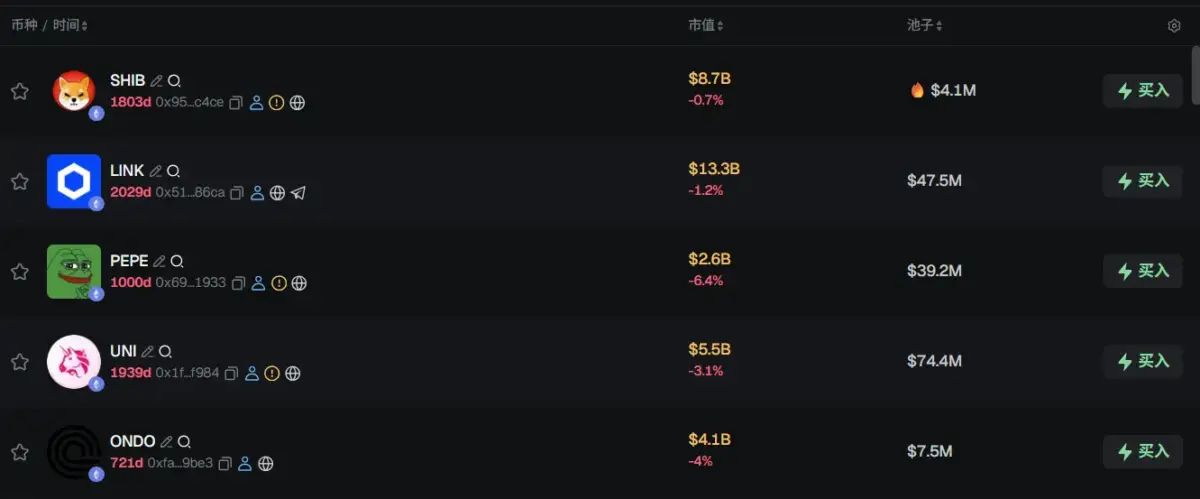1200x499 pixels.
Task: Open table settings gear icon
Action: tap(1174, 26)
